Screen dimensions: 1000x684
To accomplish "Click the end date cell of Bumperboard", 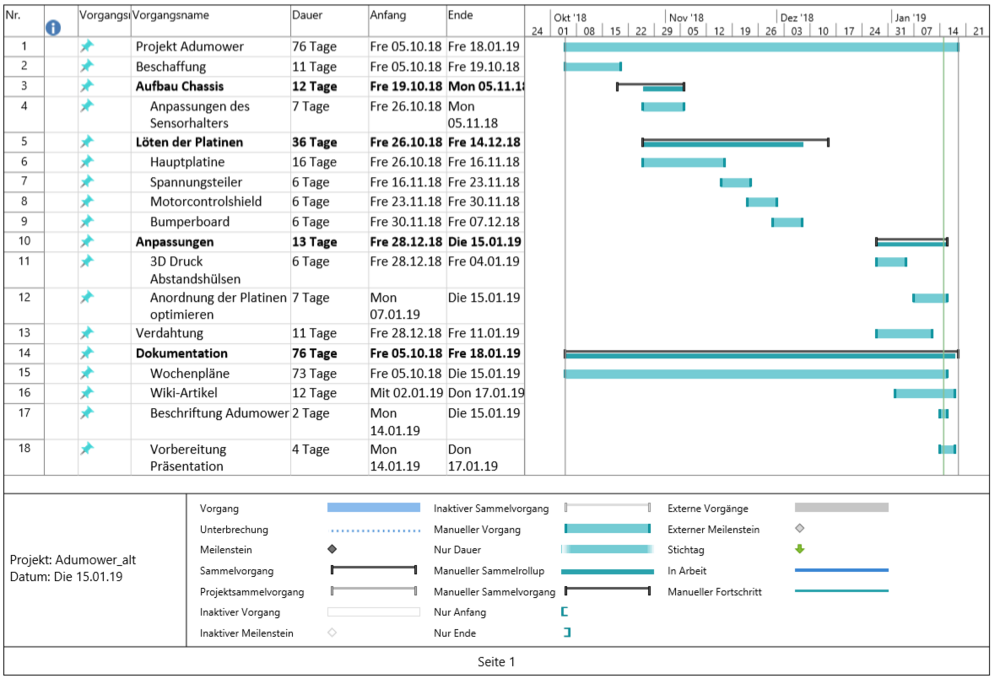I will 484,222.
